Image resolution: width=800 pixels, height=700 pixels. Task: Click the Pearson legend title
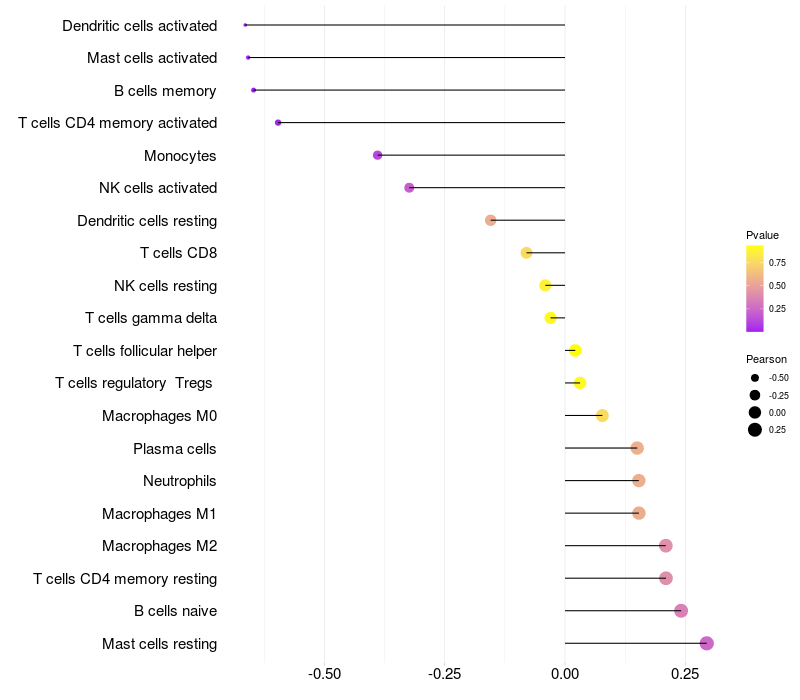(766, 359)
